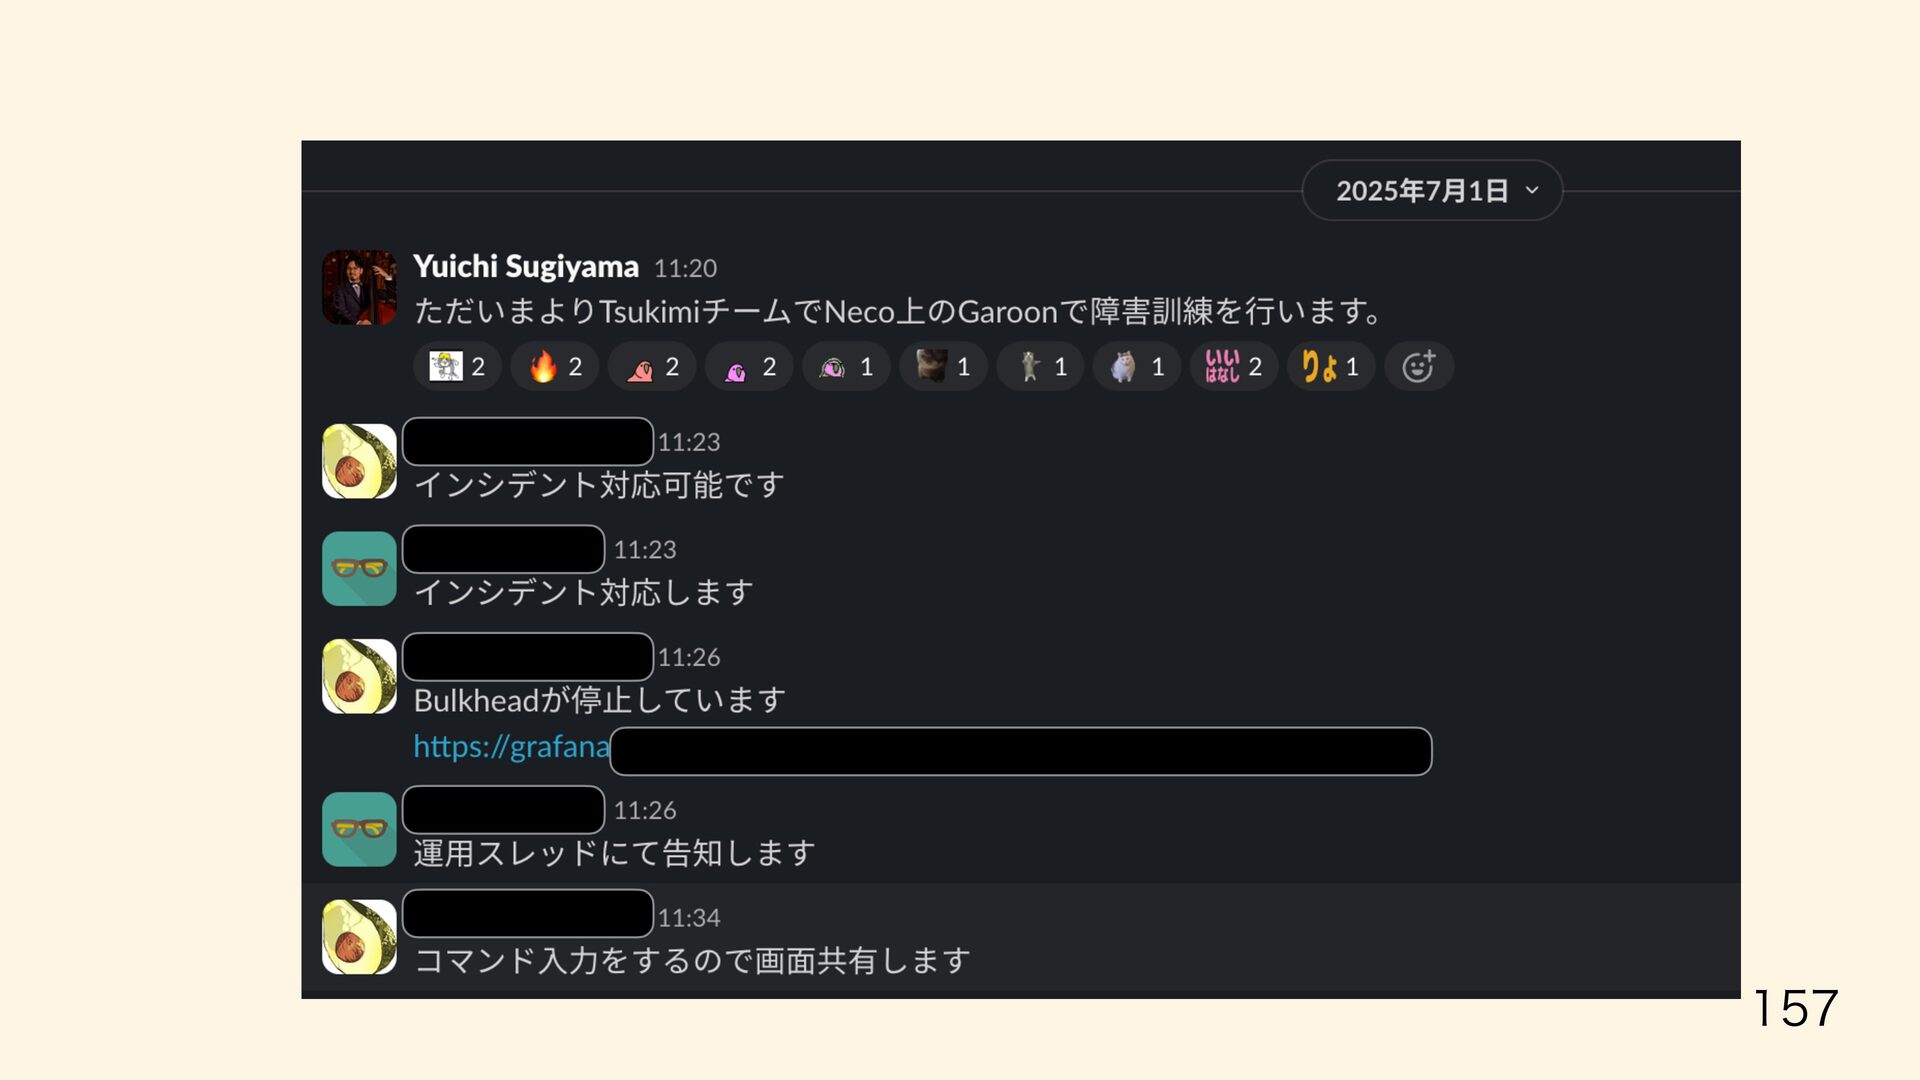Toggle the りょ reaction
This screenshot has height=1080, width=1920.
click(1330, 367)
